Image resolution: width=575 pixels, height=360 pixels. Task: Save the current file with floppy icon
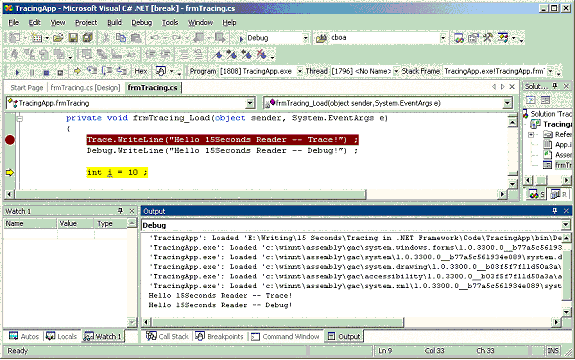[73, 38]
